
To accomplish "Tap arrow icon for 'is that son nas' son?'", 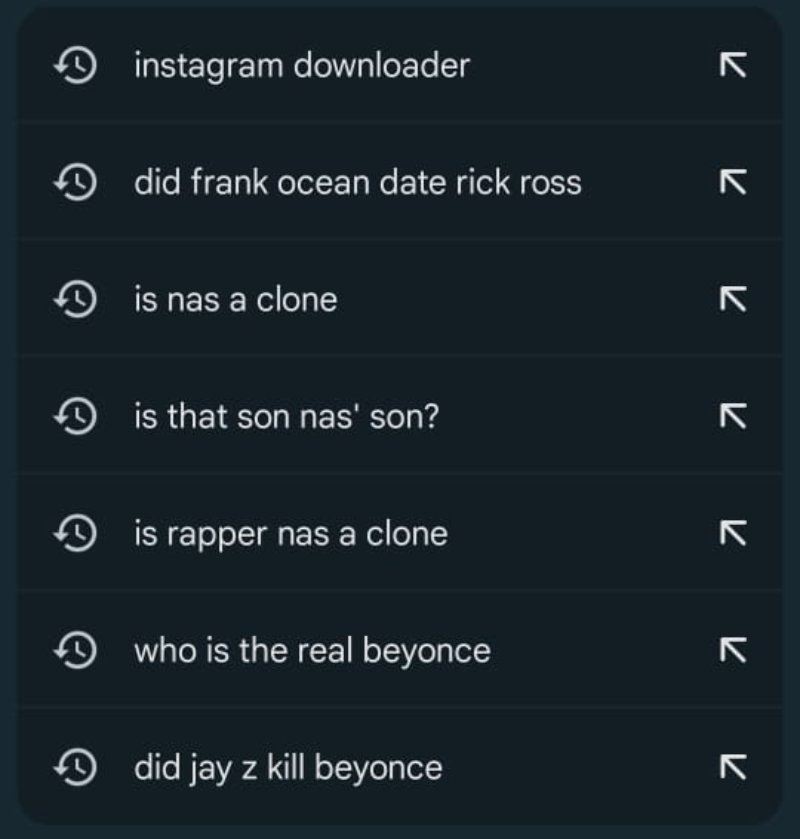I will pos(733,416).
